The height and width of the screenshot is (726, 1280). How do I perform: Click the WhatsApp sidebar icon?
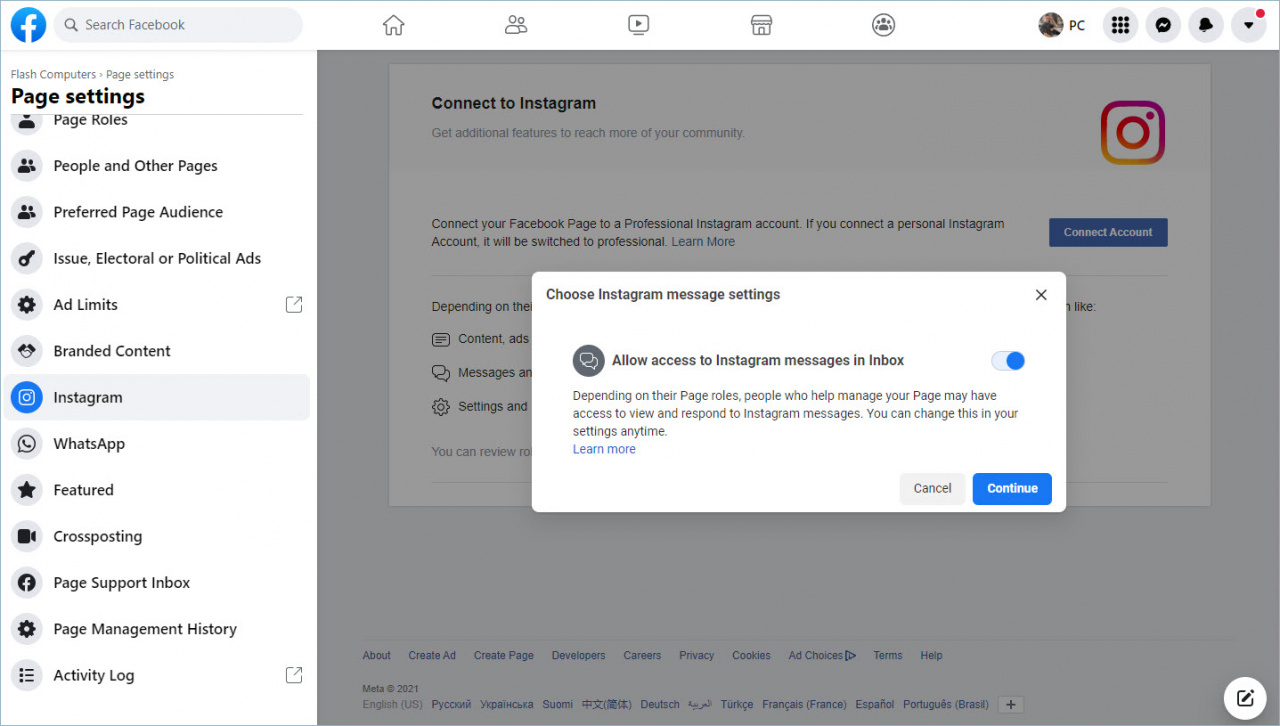[x=27, y=444]
